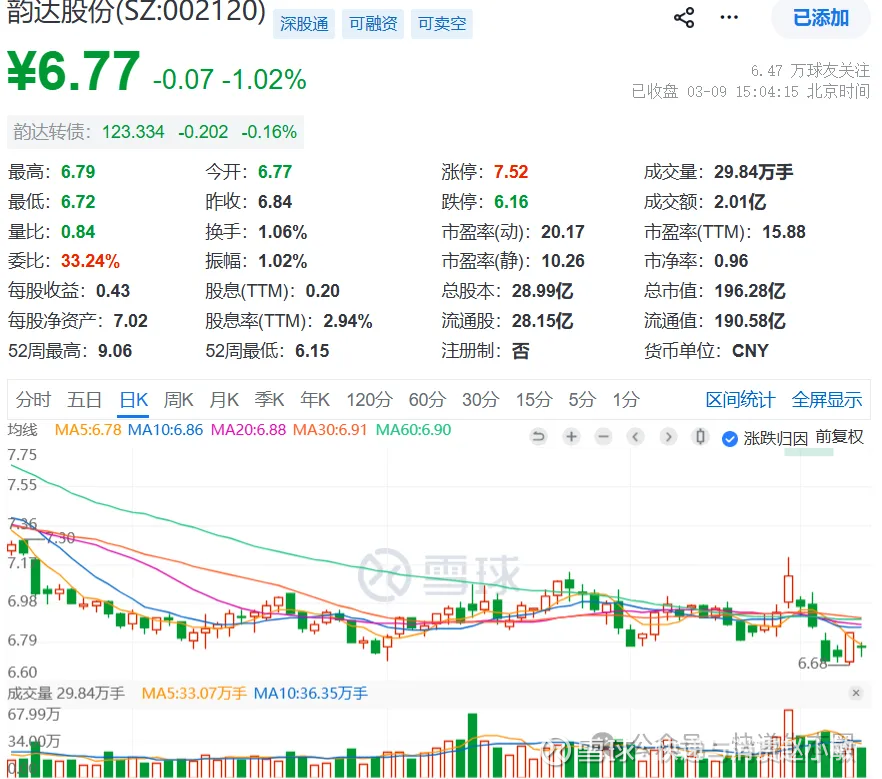
Task: Click the 成交量 29.84万手 label below chart
Action: pyautogui.click(x=66, y=693)
